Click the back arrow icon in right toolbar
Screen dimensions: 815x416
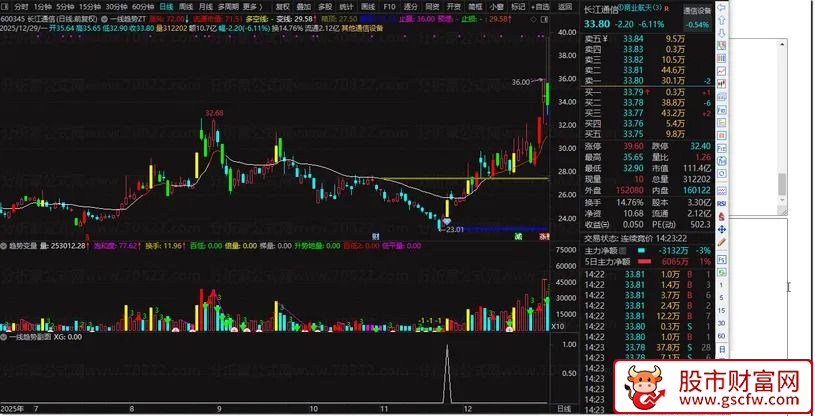[722, 8]
